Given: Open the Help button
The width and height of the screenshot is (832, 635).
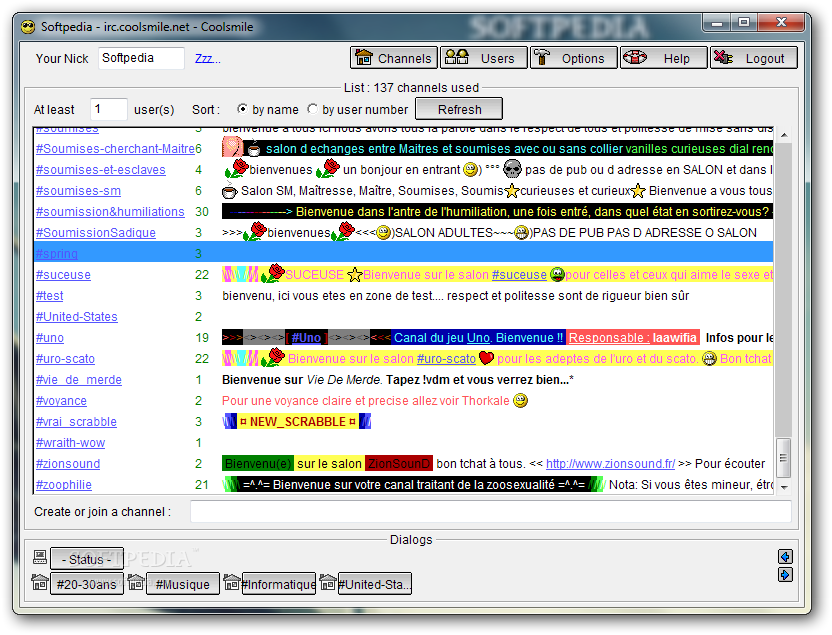Looking at the screenshot, I should click(663, 58).
